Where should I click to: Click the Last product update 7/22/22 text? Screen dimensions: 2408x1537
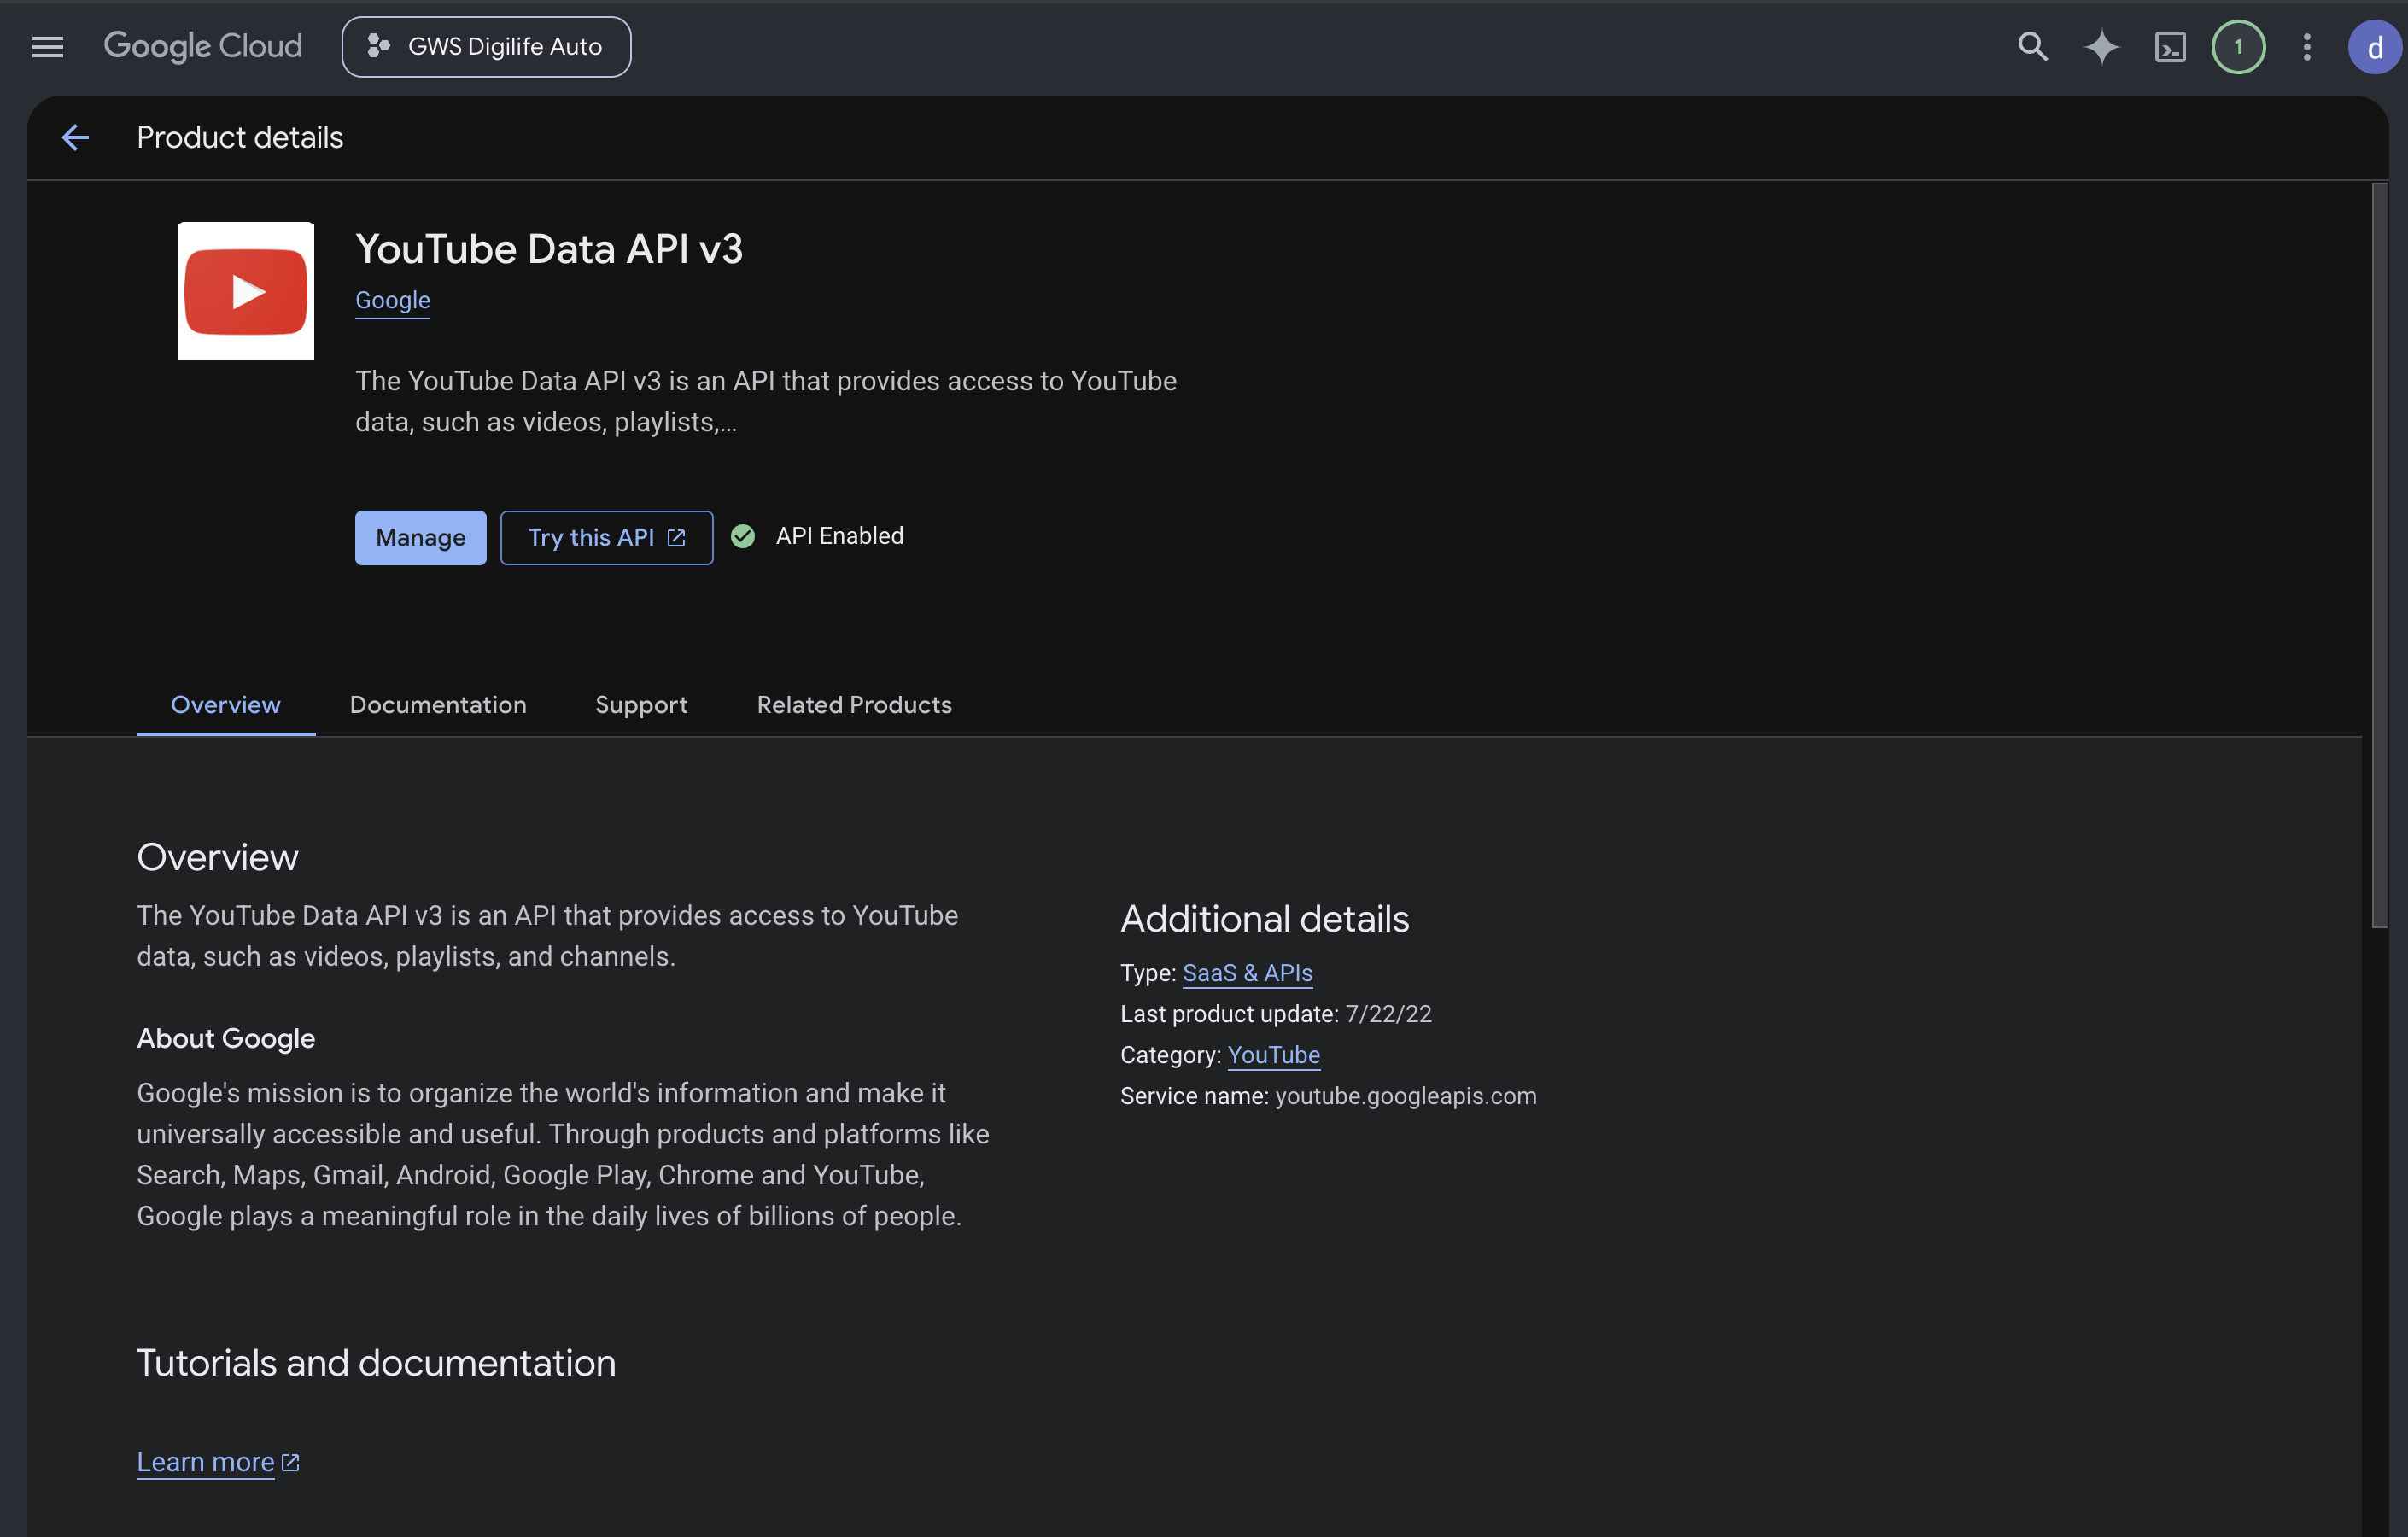click(1276, 1014)
